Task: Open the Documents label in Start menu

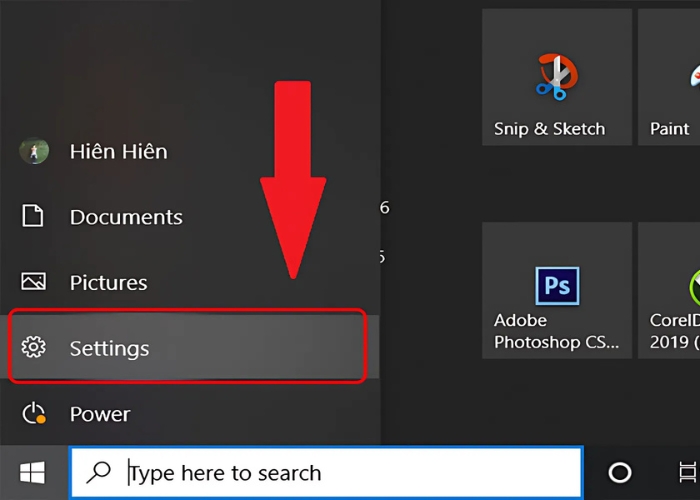Action: (126, 217)
